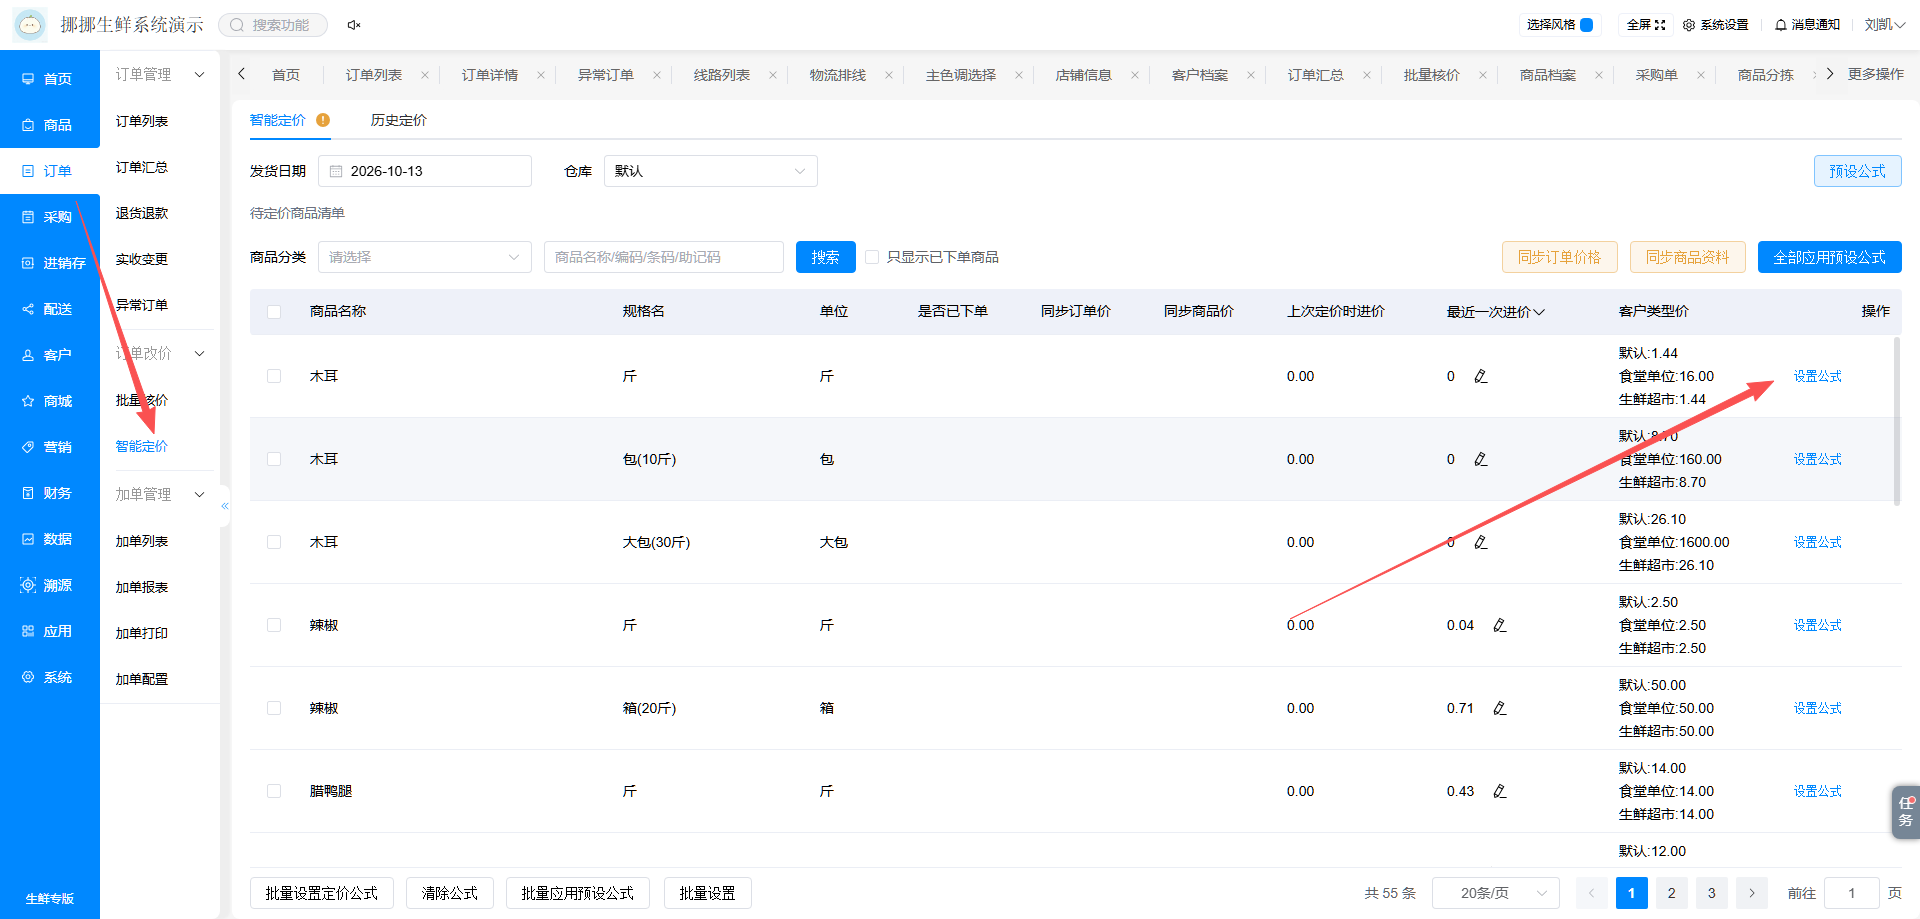Enable 只显示已下单商品 checkbox
The width and height of the screenshot is (1920, 919).
(872, 257)
